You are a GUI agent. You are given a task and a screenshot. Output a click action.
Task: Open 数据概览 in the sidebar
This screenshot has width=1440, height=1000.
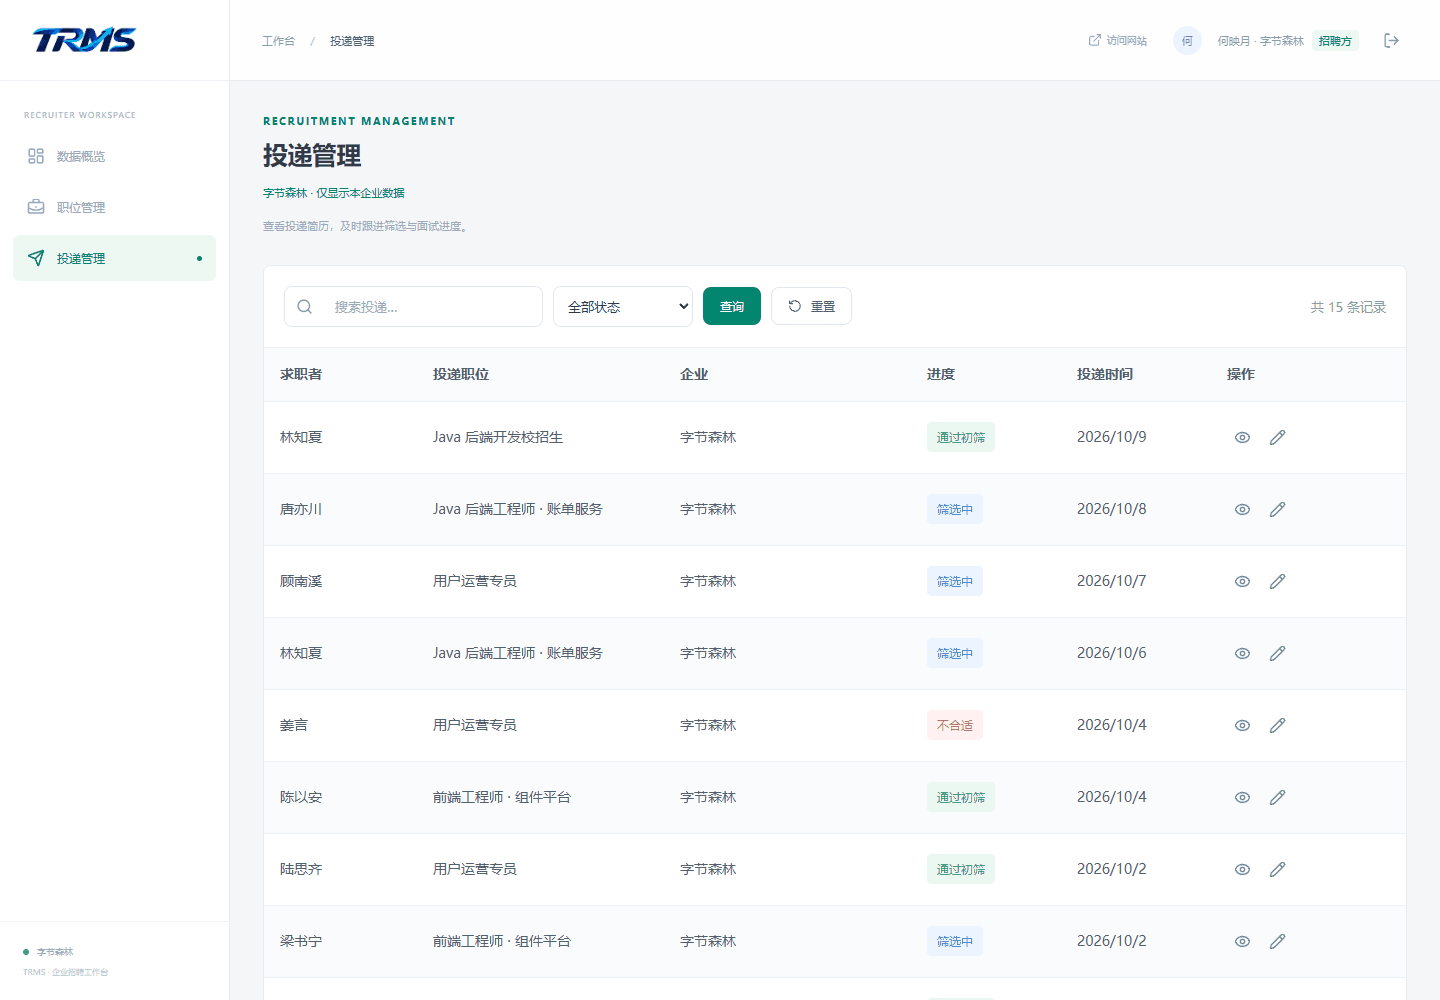(114, 156)
